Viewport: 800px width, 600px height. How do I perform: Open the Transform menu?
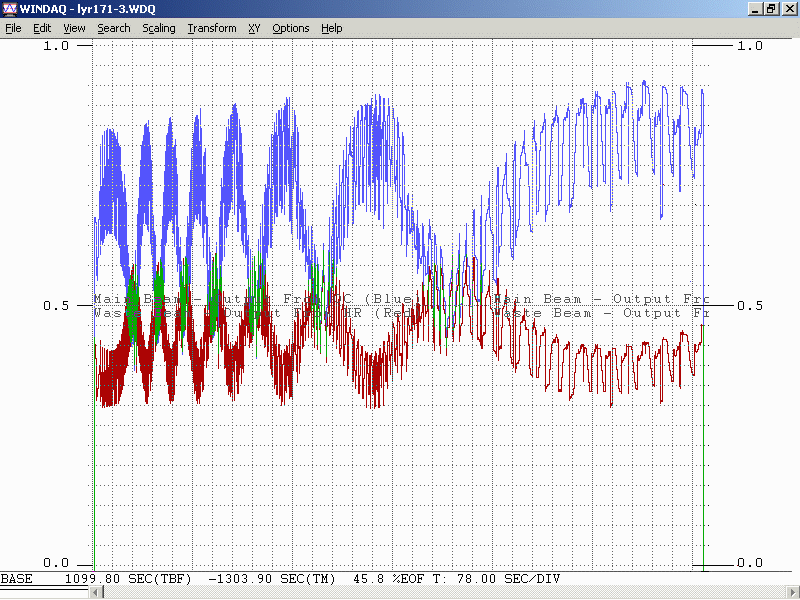click(x=211, y=28)
